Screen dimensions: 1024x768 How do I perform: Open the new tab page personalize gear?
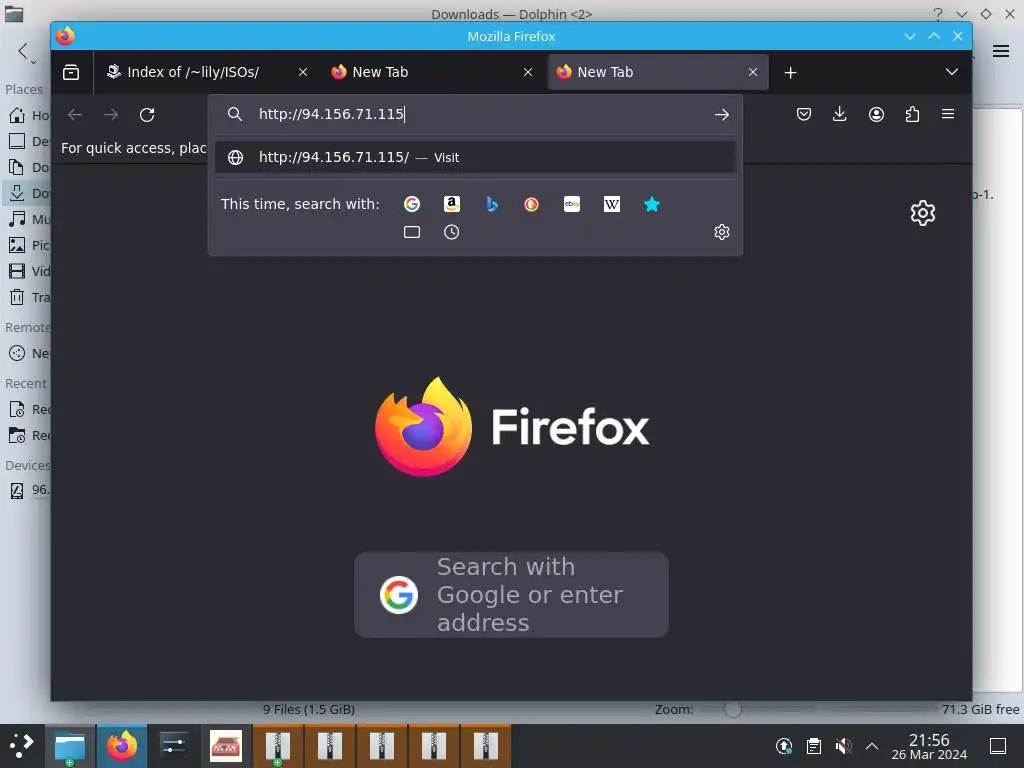coord(923,213)
